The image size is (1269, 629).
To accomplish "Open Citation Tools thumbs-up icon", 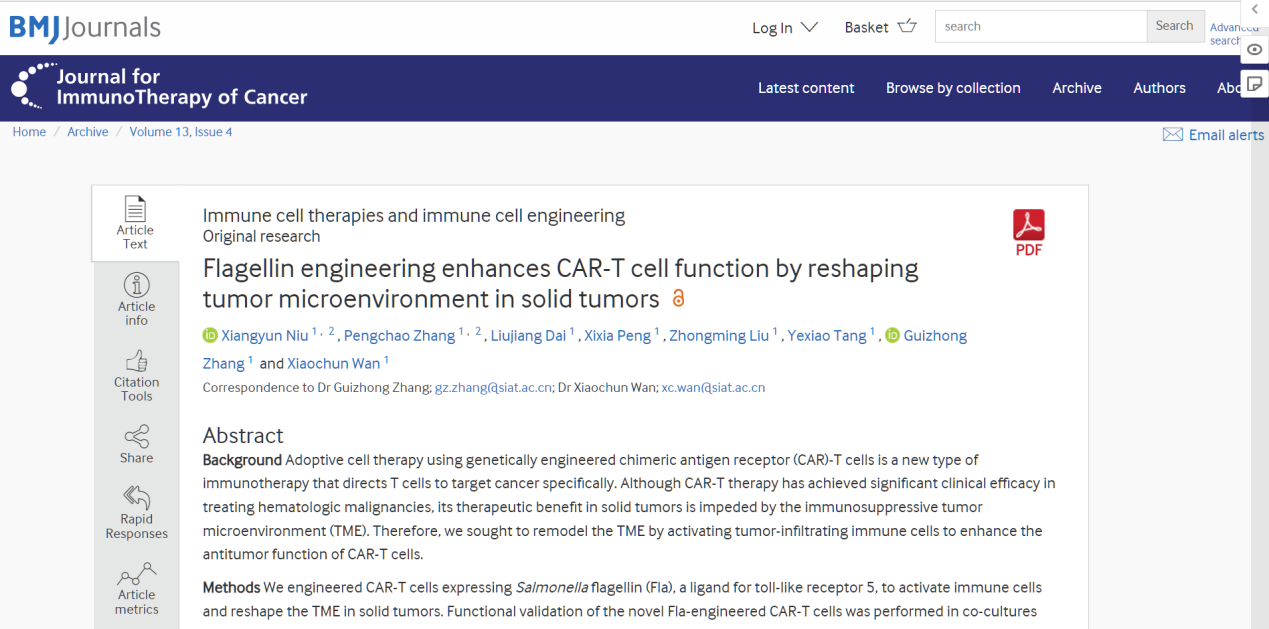I will coord(136,361).
